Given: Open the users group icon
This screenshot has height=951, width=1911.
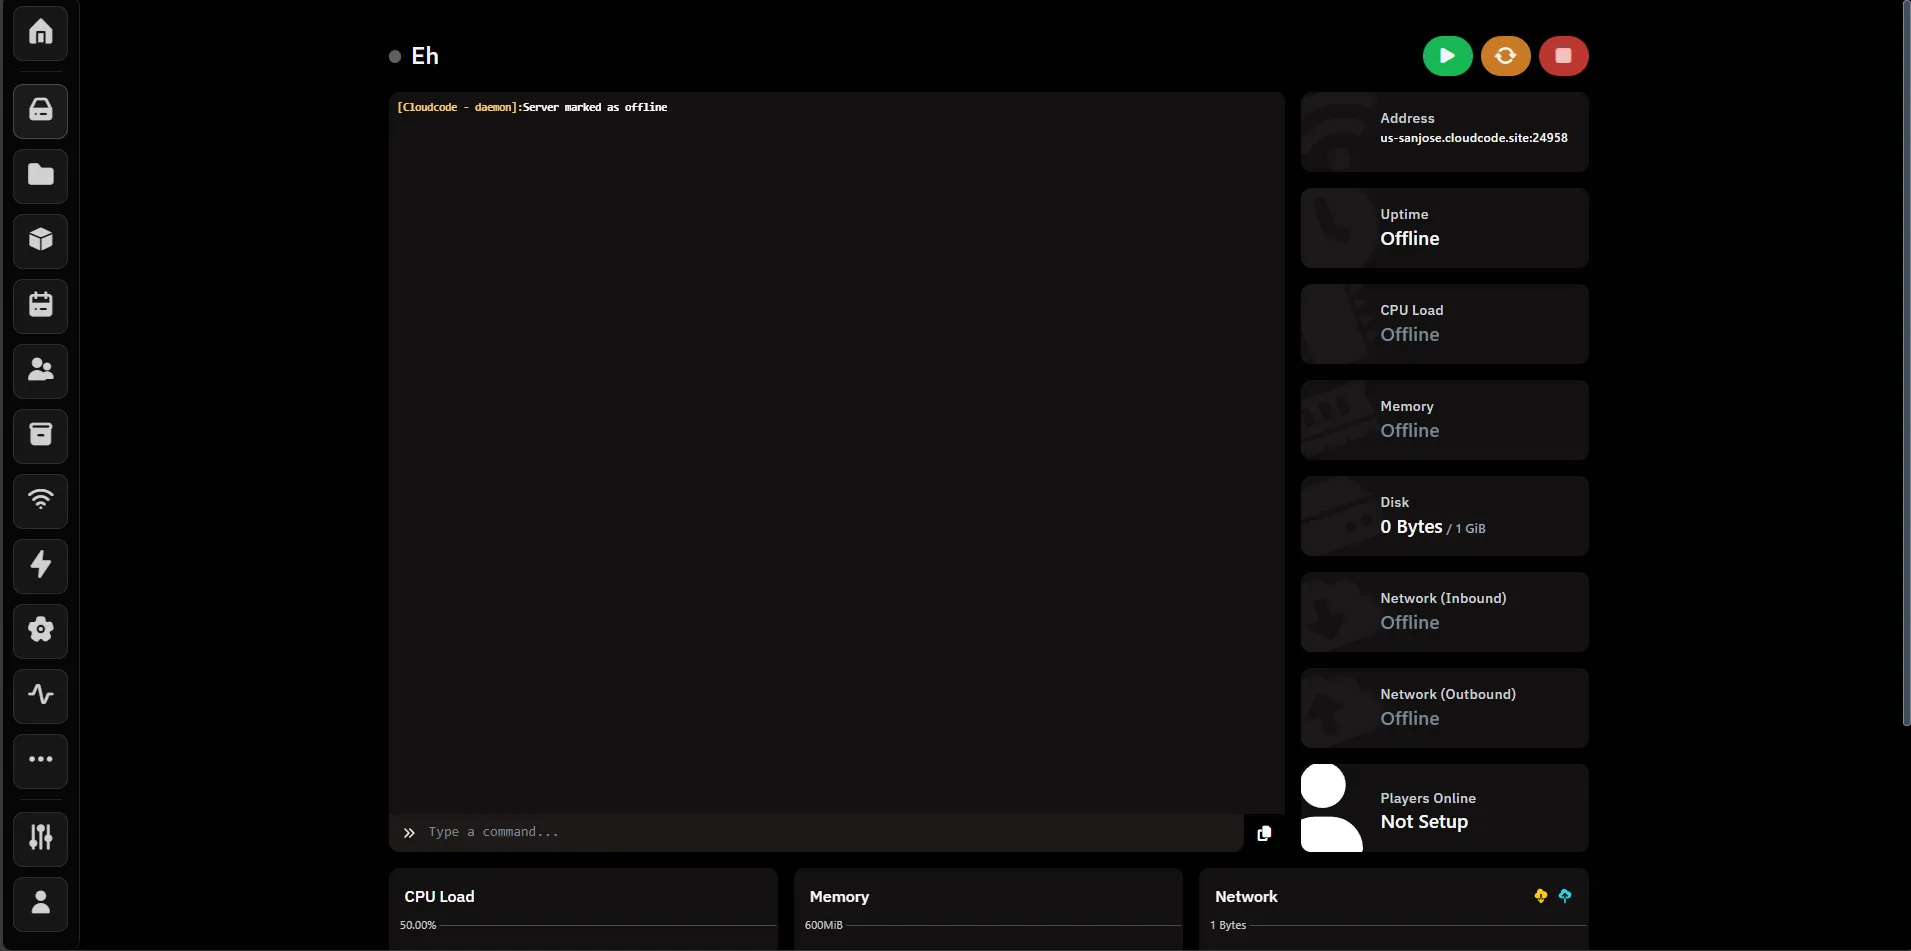Looking at the screenshot, I should click(40, 370).
